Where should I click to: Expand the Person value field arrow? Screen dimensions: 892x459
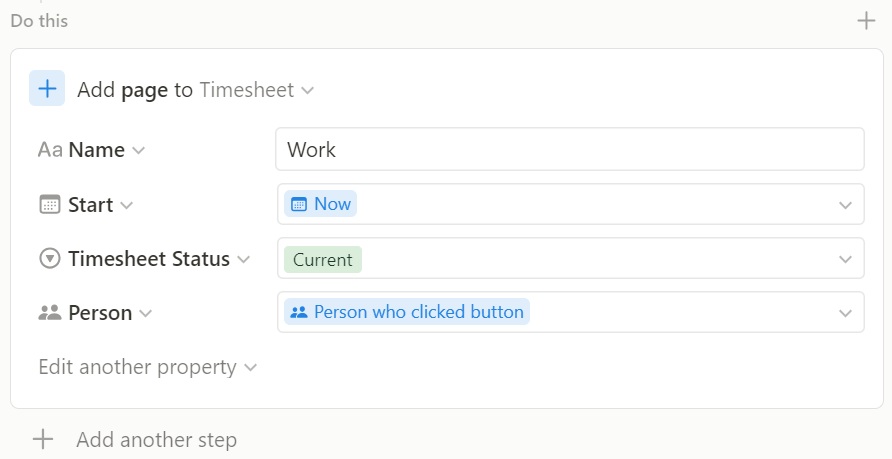845,313
